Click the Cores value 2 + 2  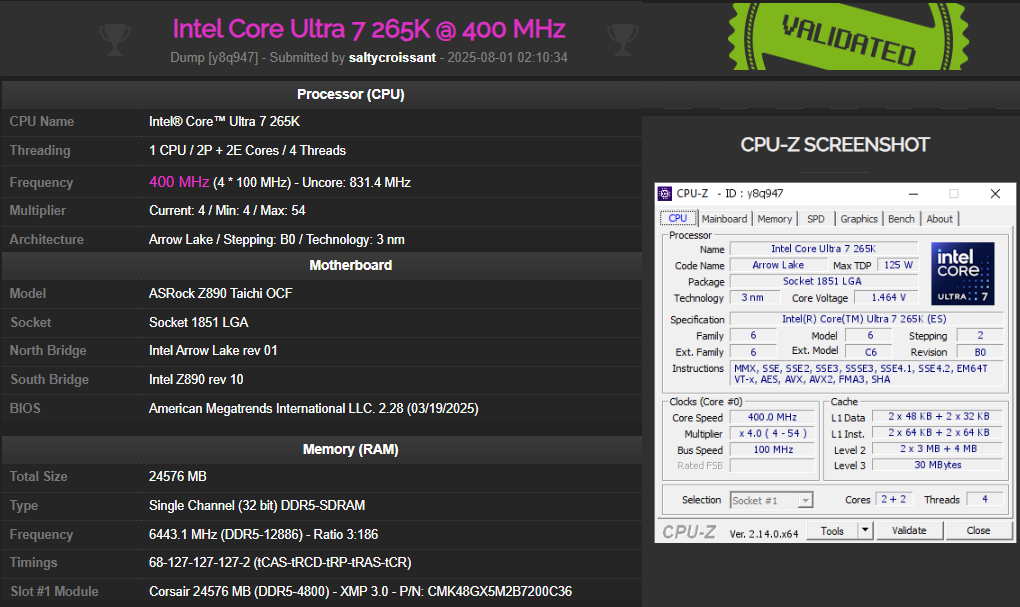click(x=894, y=499)
